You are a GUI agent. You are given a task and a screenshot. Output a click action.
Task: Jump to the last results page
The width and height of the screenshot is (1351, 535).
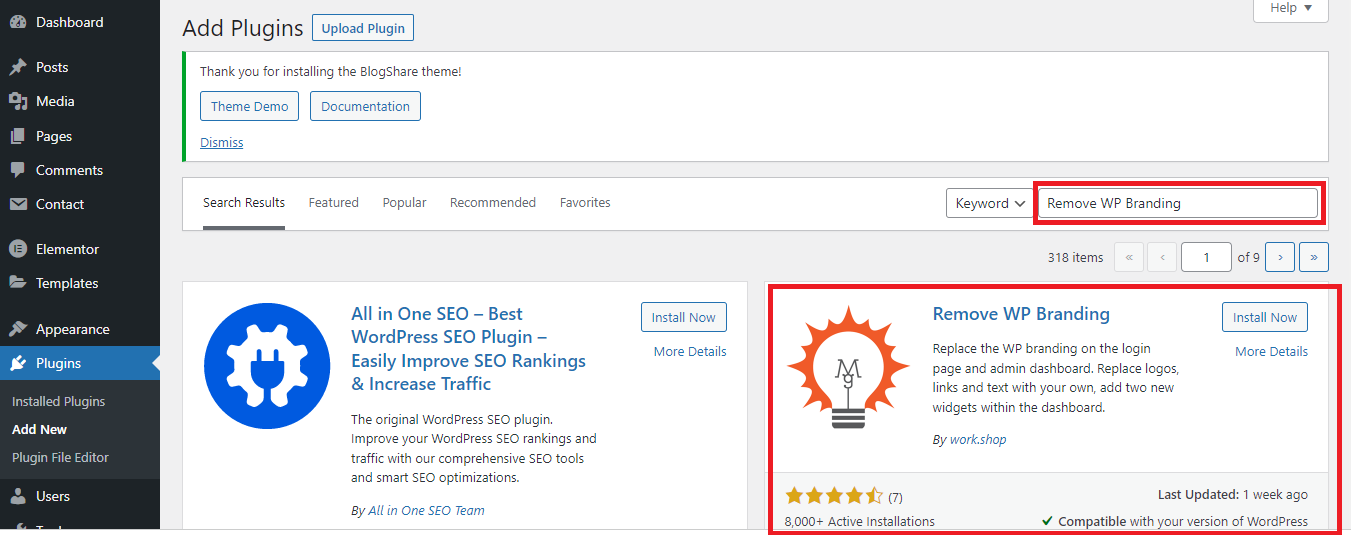pyautogui.click(x=1314, y=257)
